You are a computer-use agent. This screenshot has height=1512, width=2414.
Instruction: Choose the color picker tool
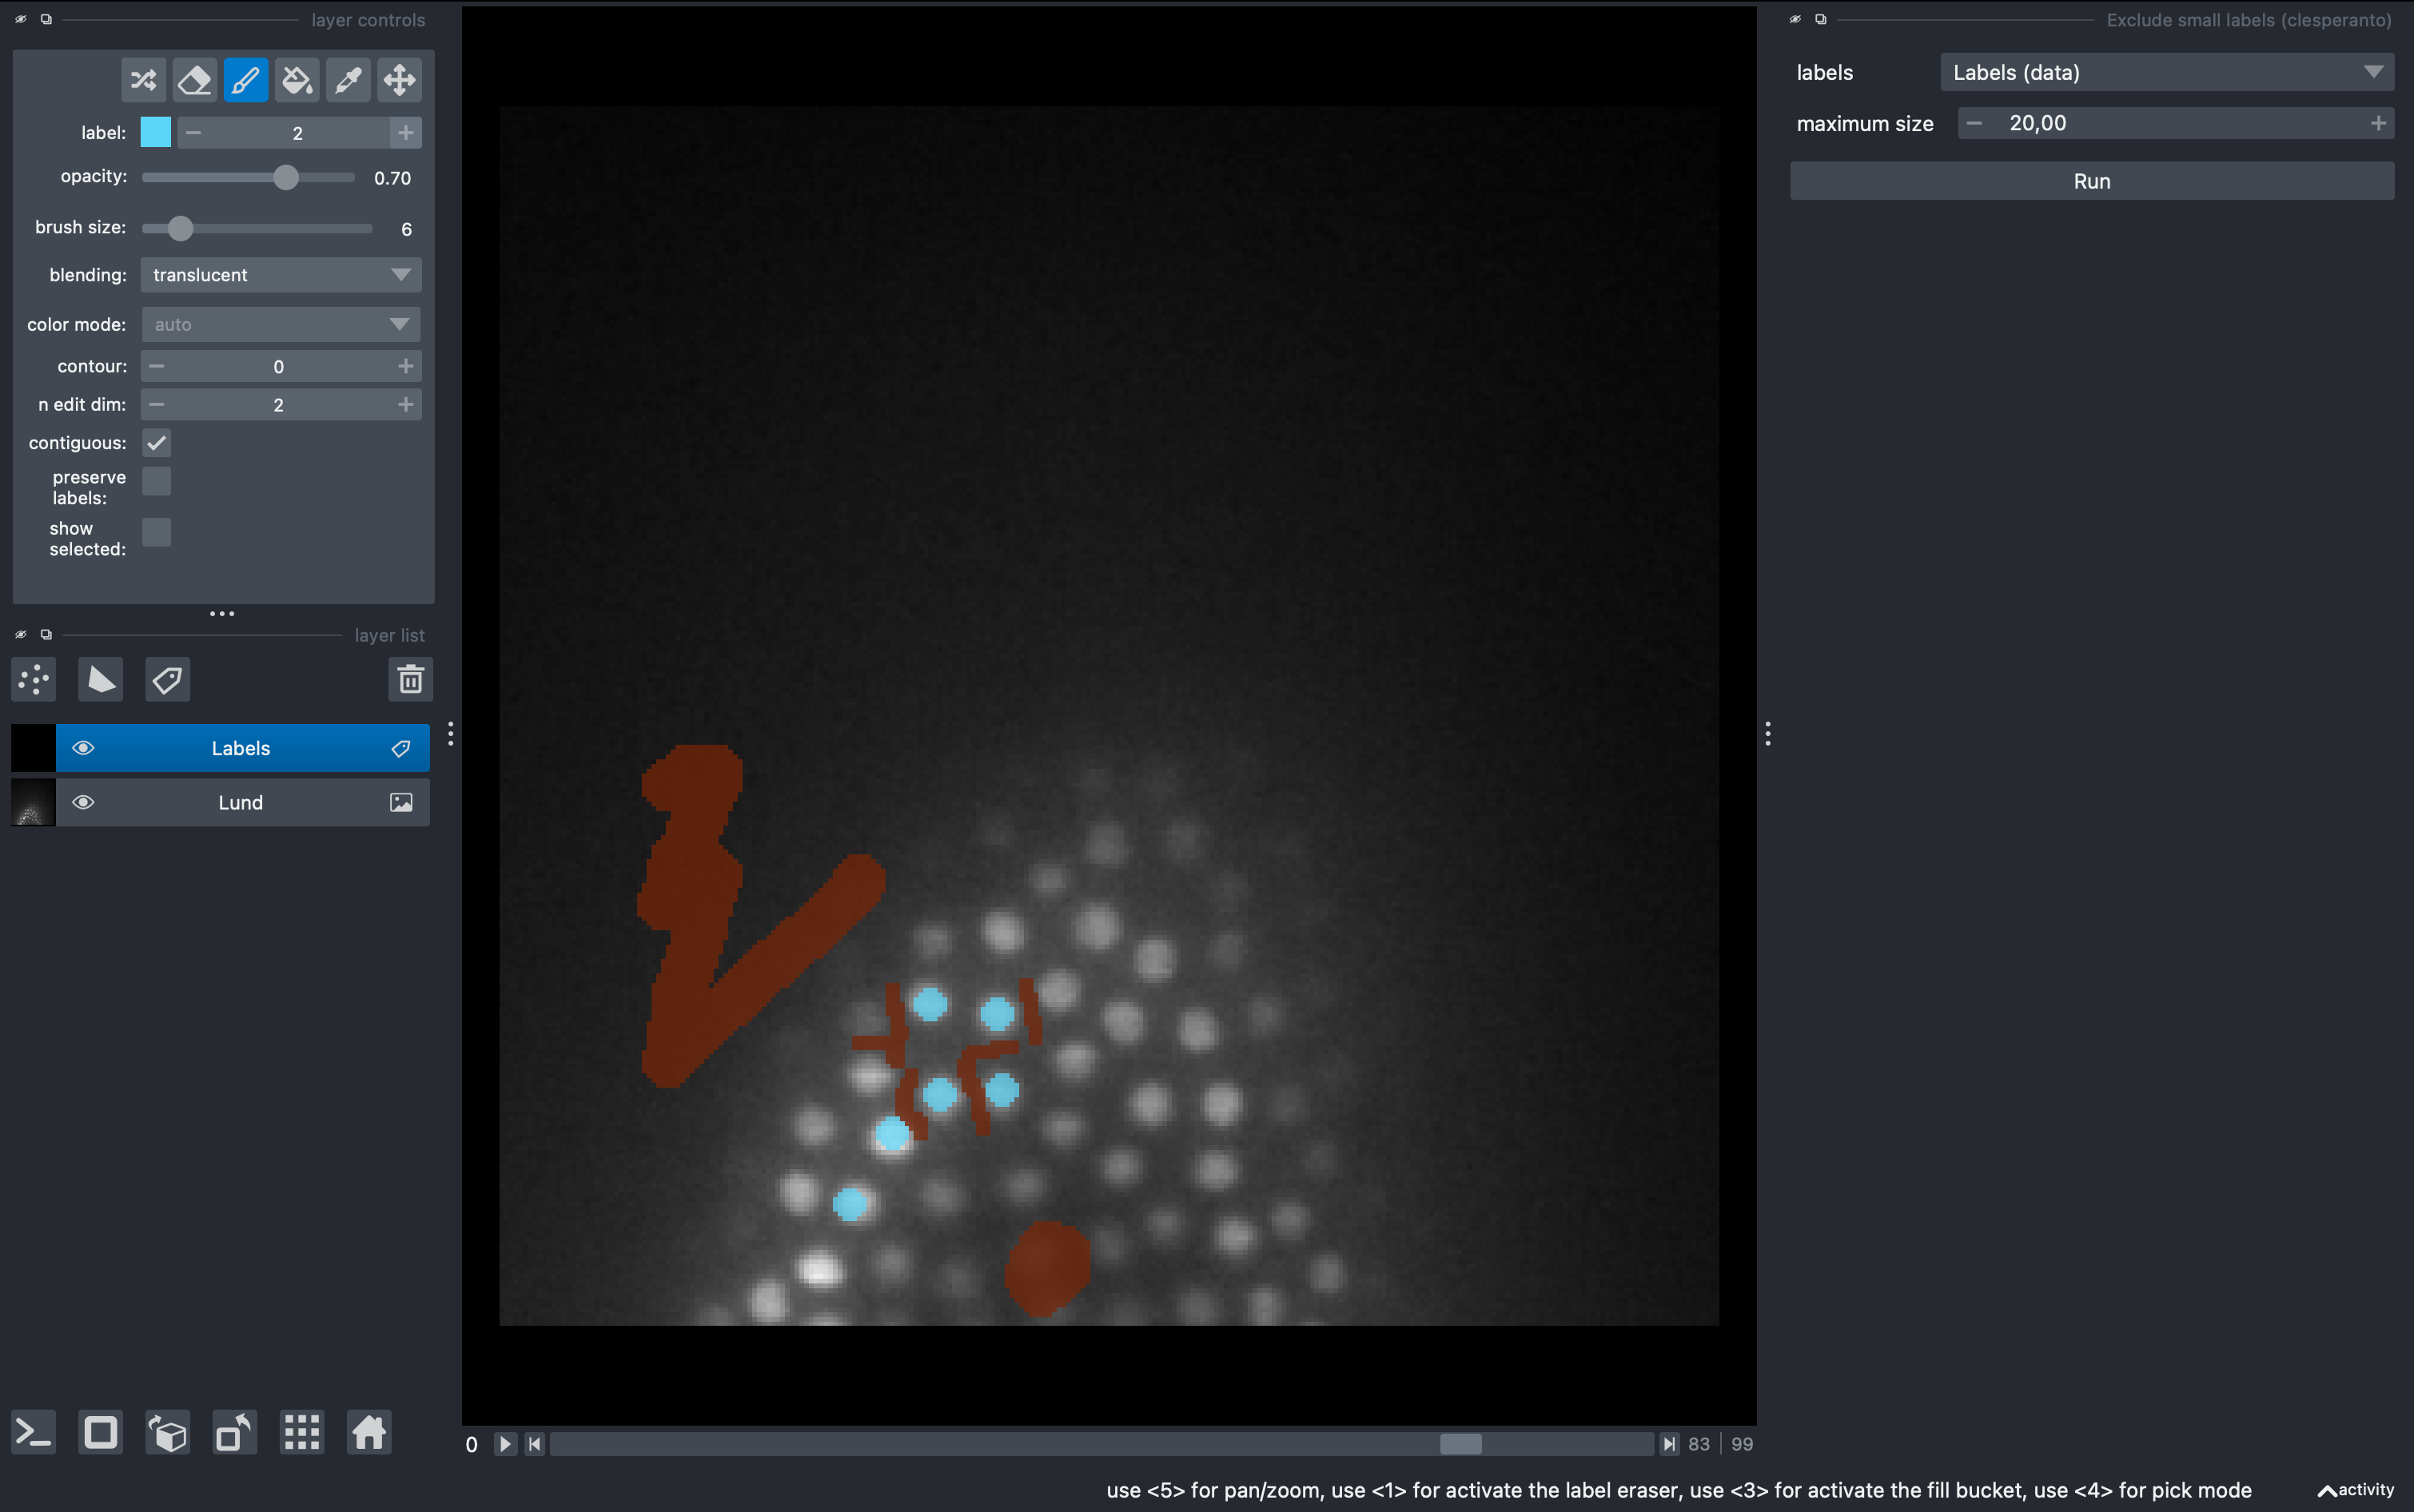(348, 80)
